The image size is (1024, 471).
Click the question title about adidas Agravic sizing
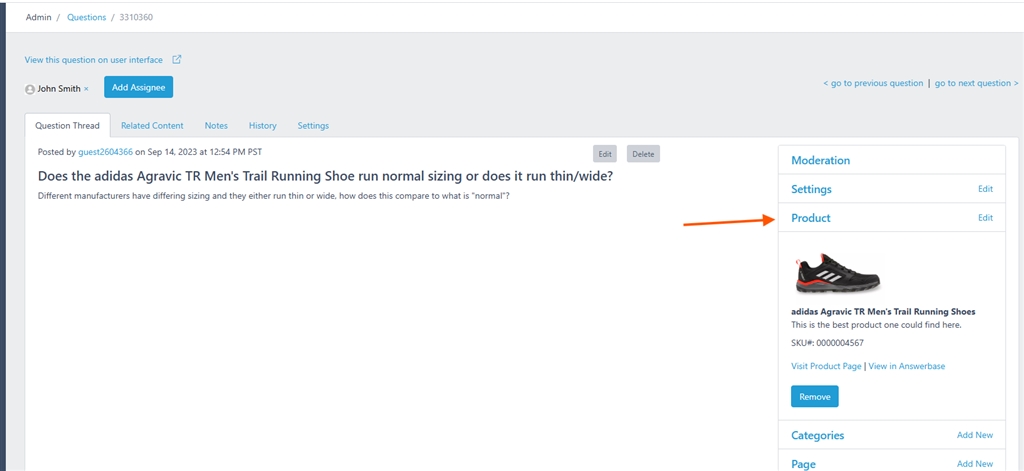325,176
